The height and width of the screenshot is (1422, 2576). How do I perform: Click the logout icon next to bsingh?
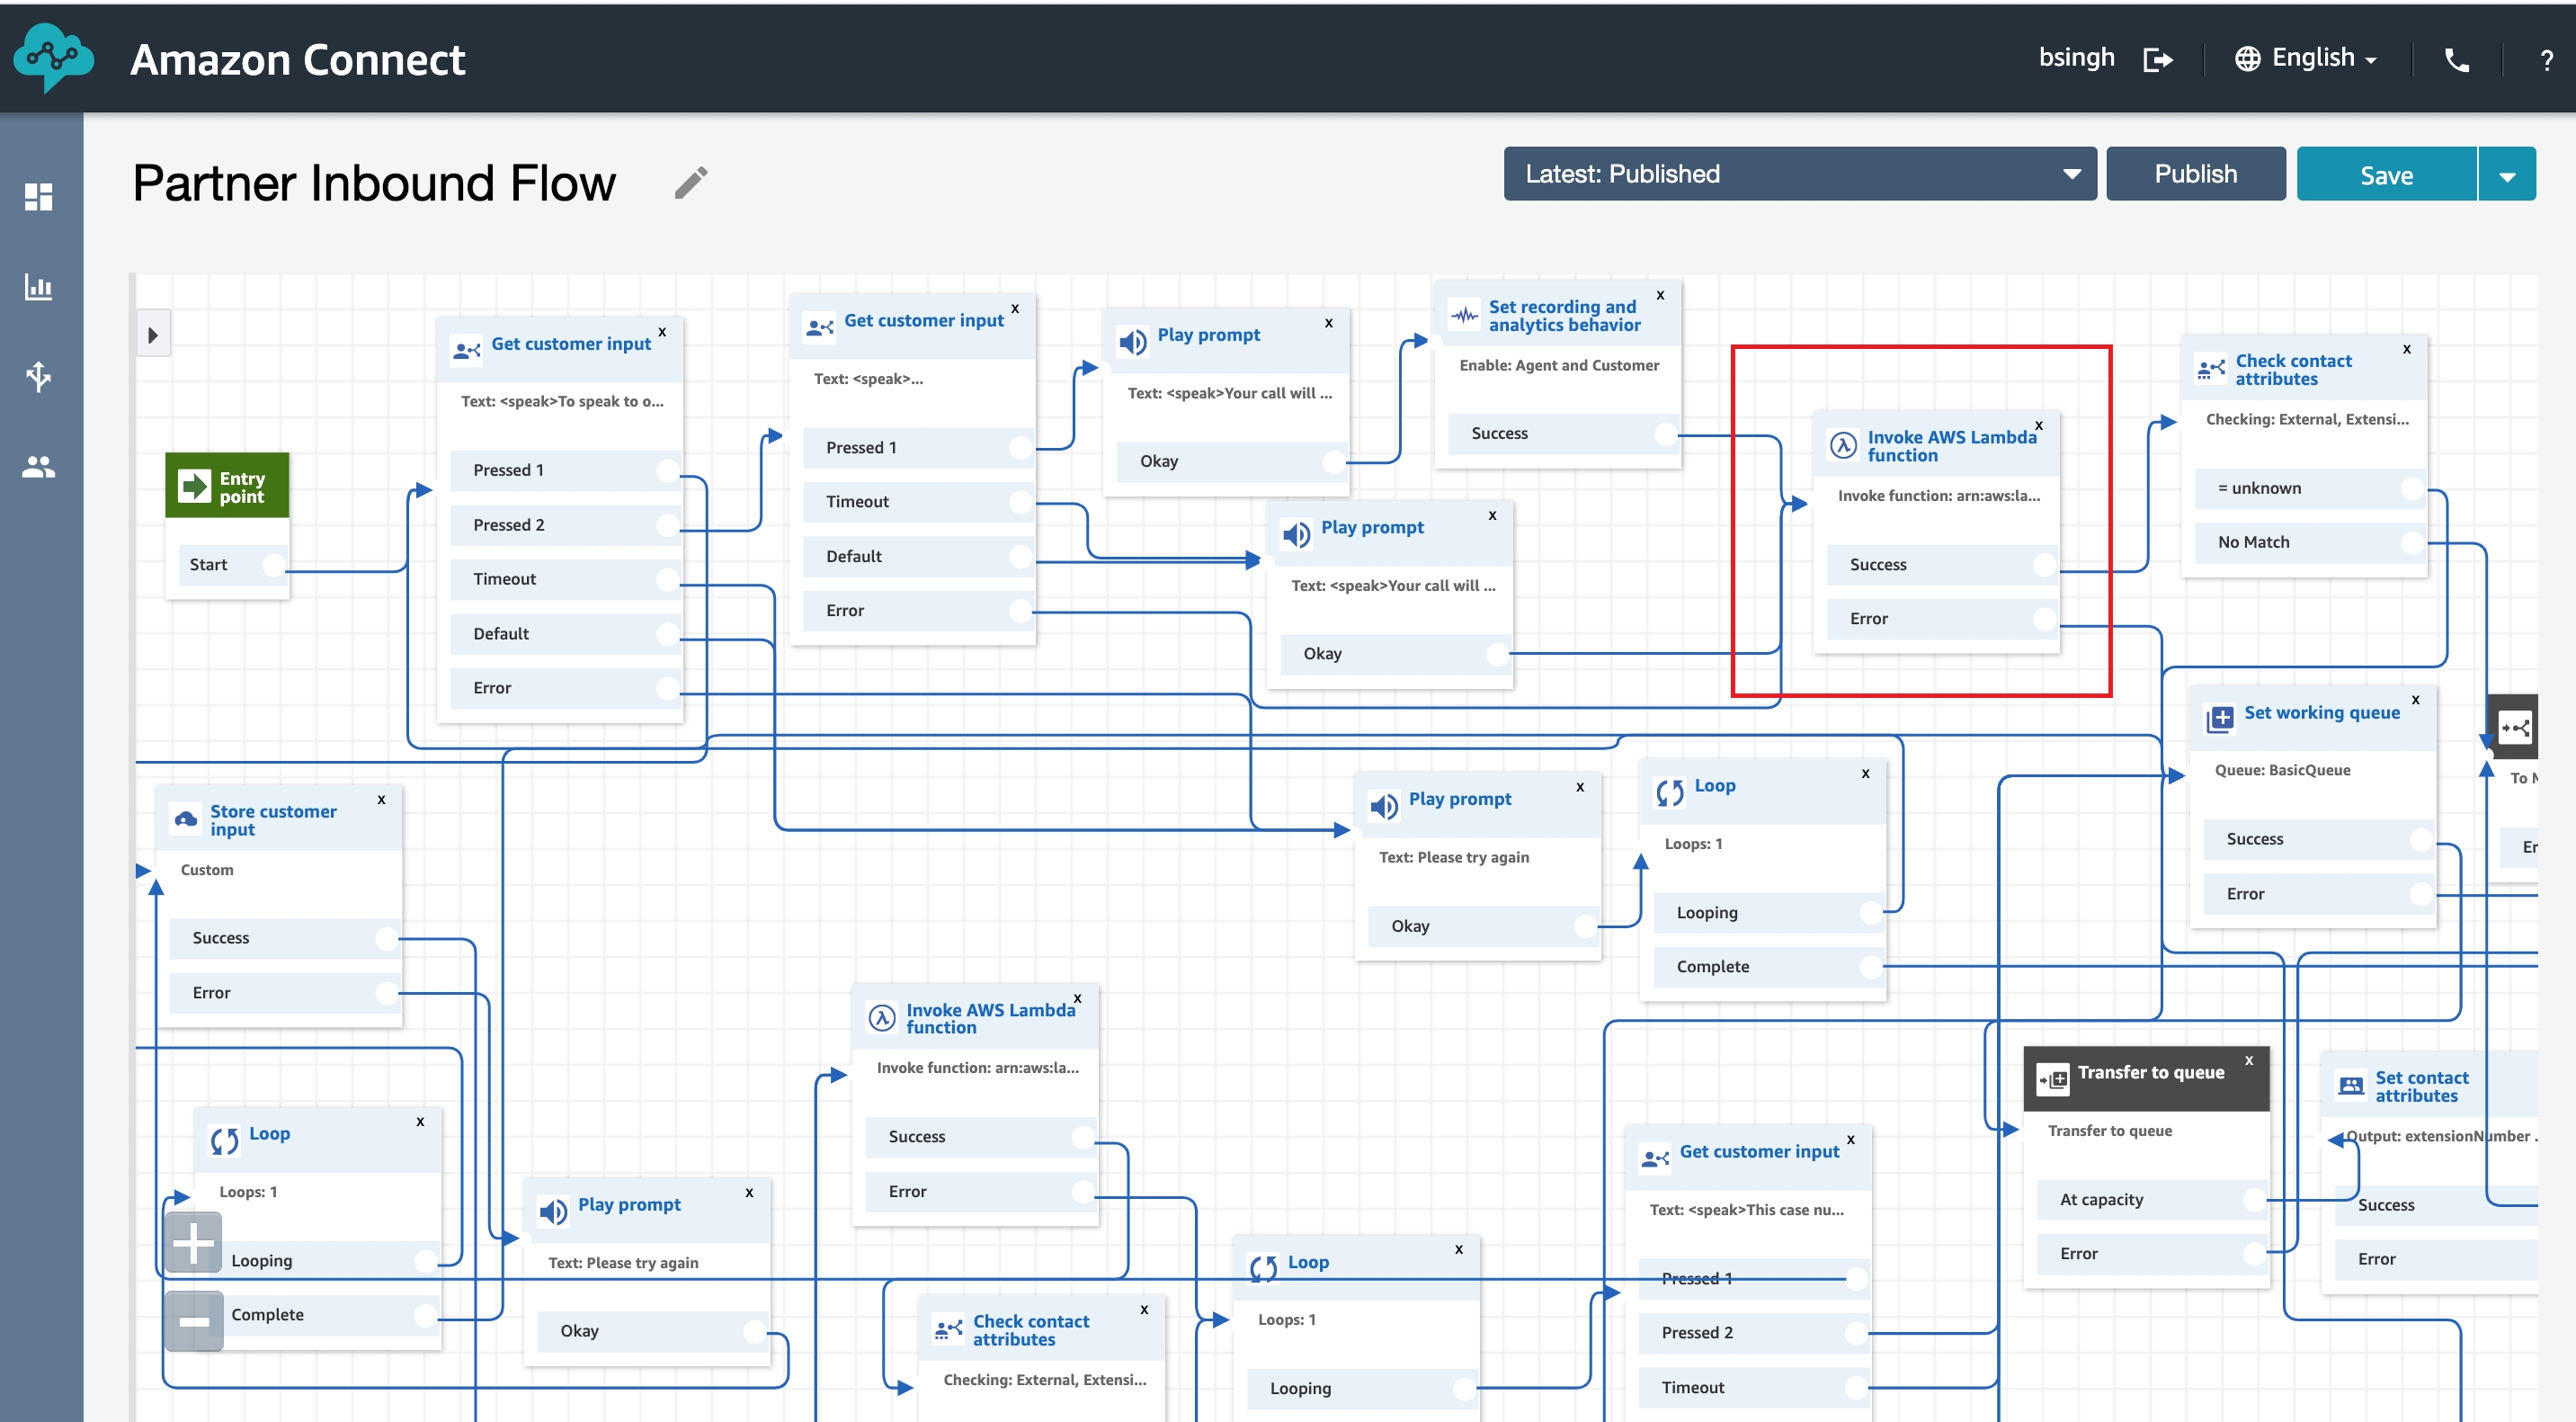coord(2158,60)
